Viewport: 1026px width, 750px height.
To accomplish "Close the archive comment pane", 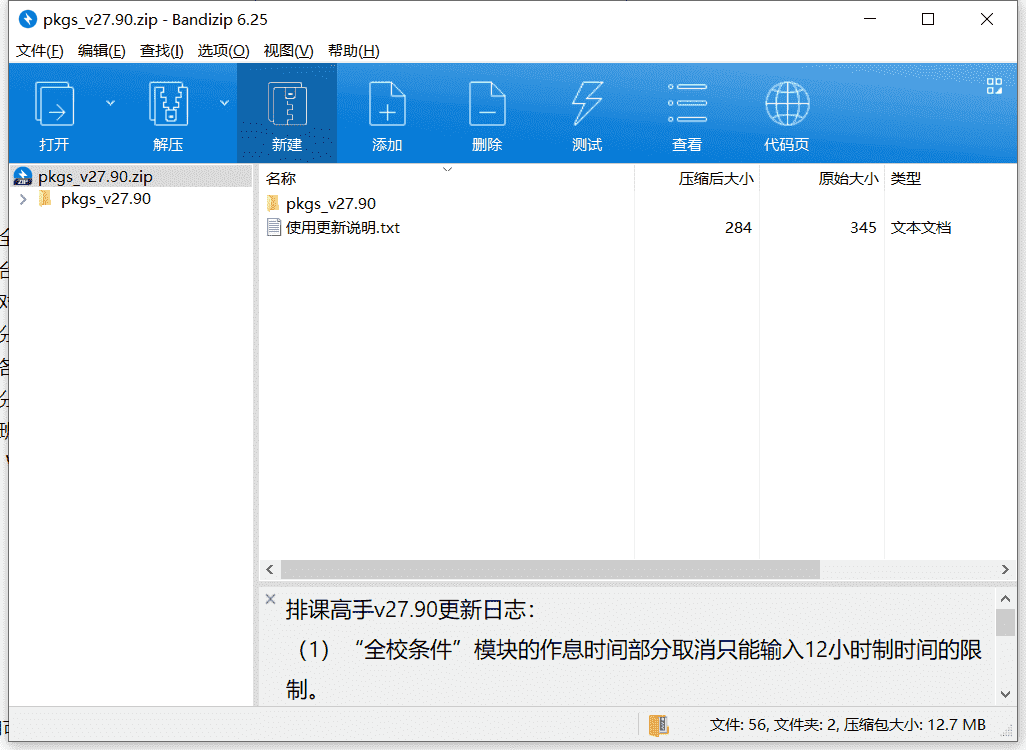I will click(x=270, y=599).
